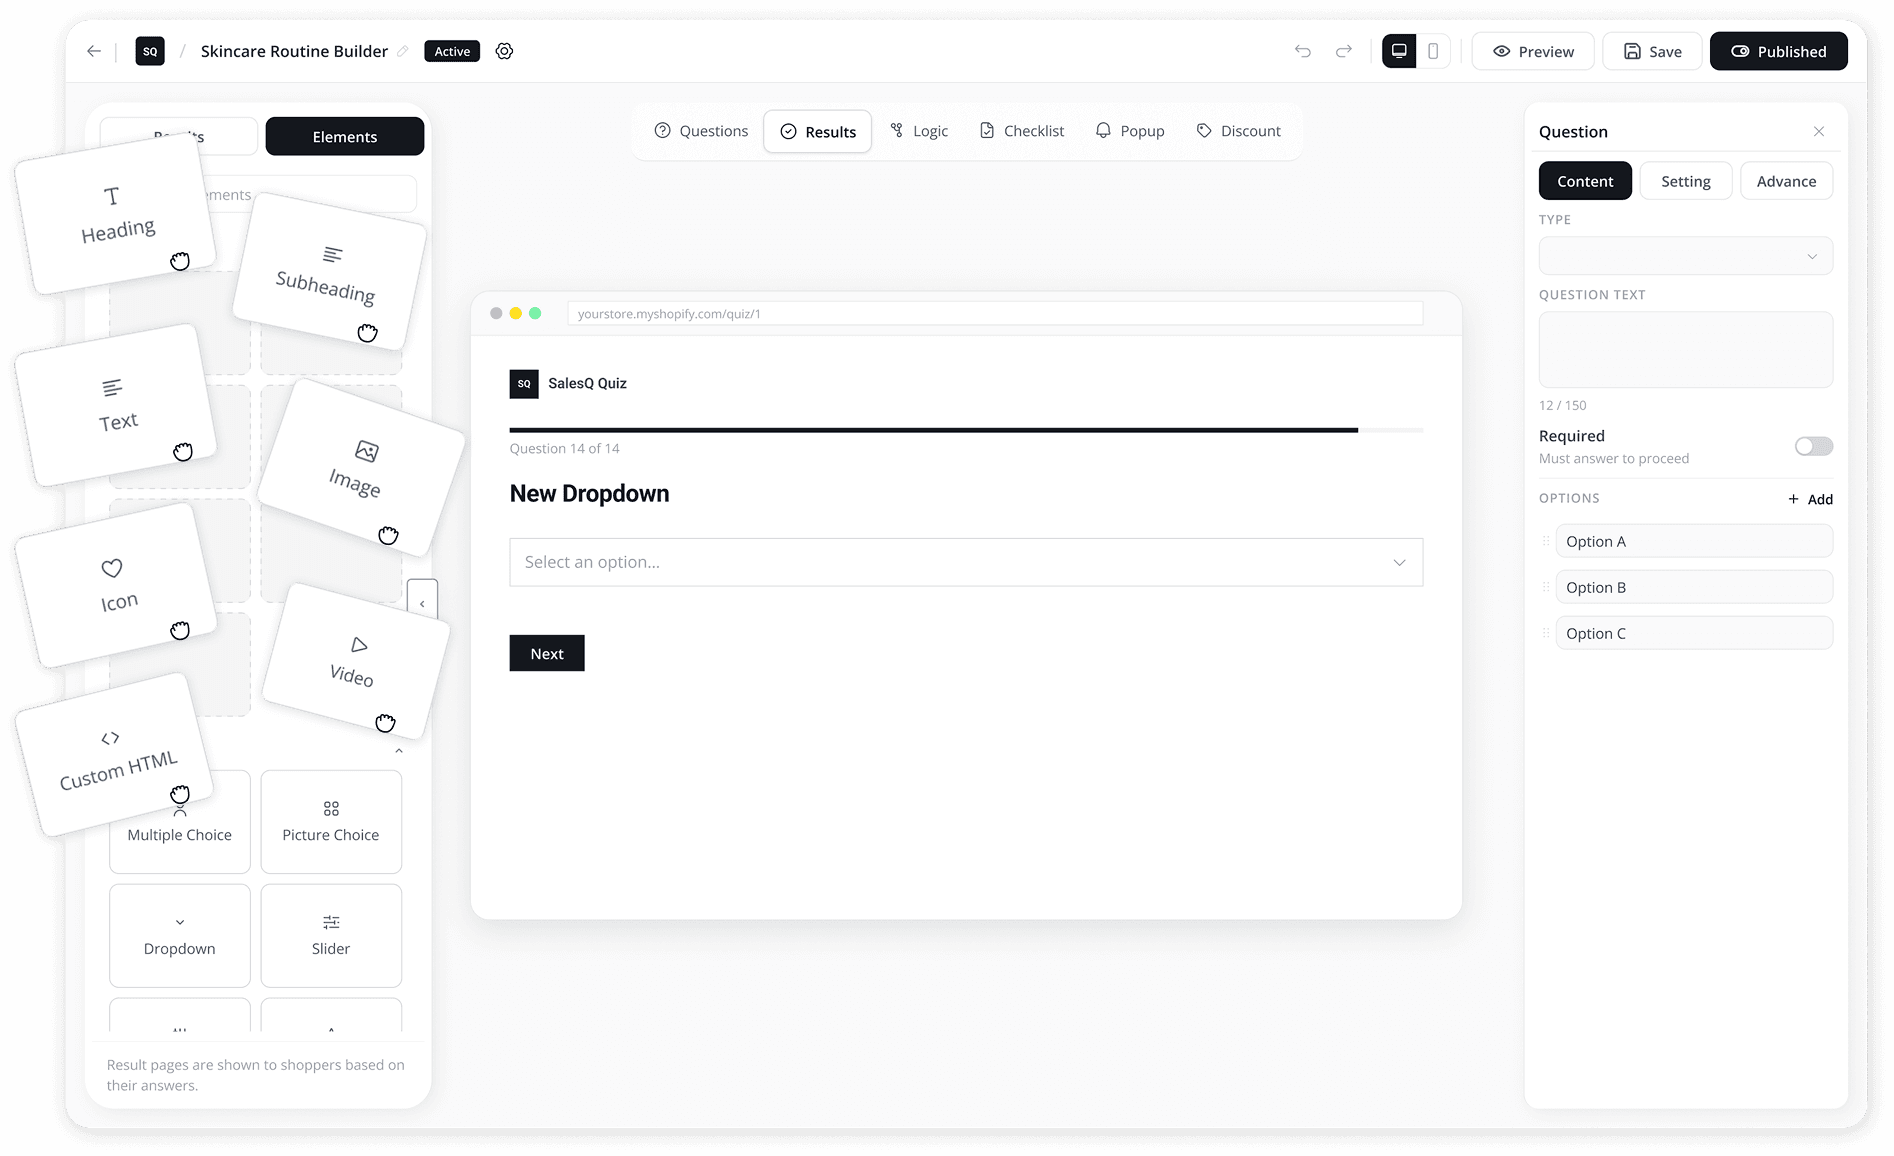Viewport: 1894px width, 1156px height.
Task: Switch to the Advance tab
Action: pyautogui.click(x=1786, y=181)
